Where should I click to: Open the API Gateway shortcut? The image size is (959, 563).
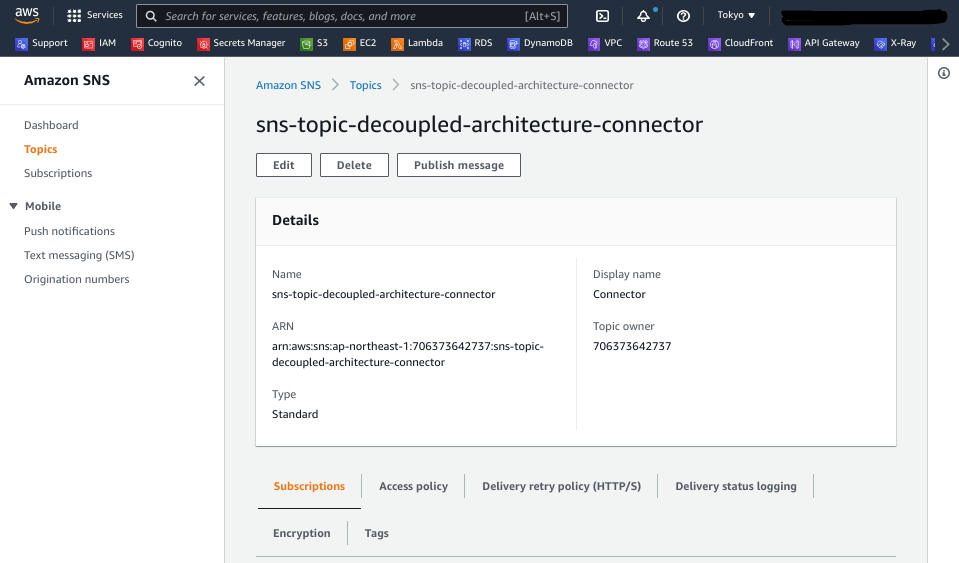click(x=824, y=43)
